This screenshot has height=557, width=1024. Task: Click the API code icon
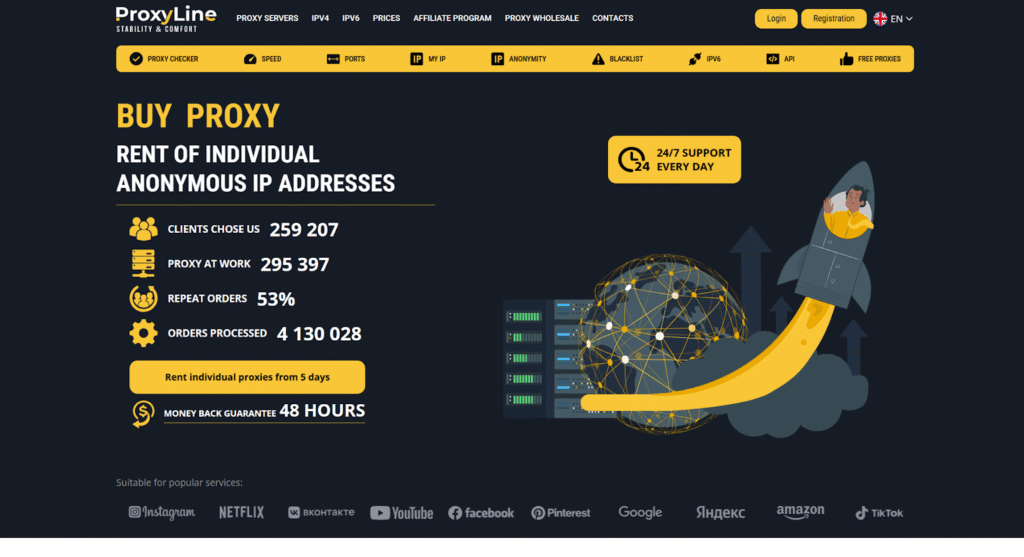tap(772, 59)
